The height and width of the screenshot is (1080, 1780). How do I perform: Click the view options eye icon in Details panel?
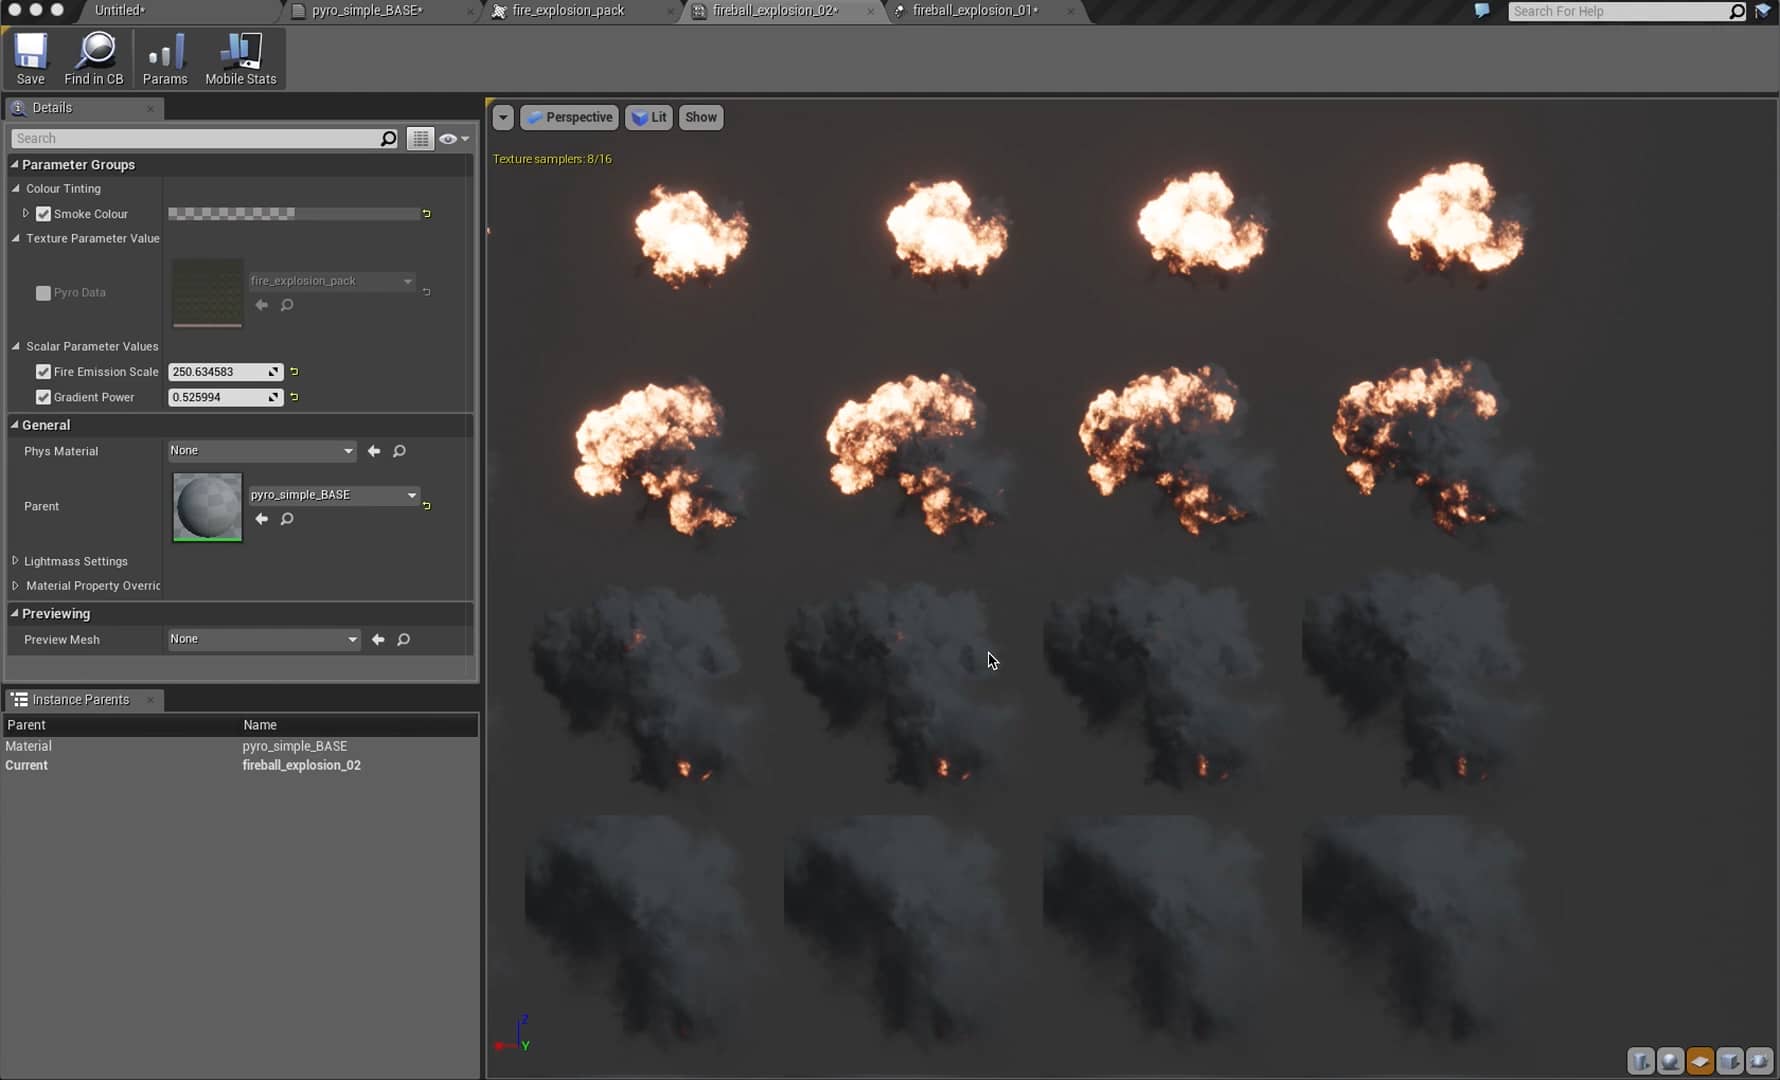point(449,138)
